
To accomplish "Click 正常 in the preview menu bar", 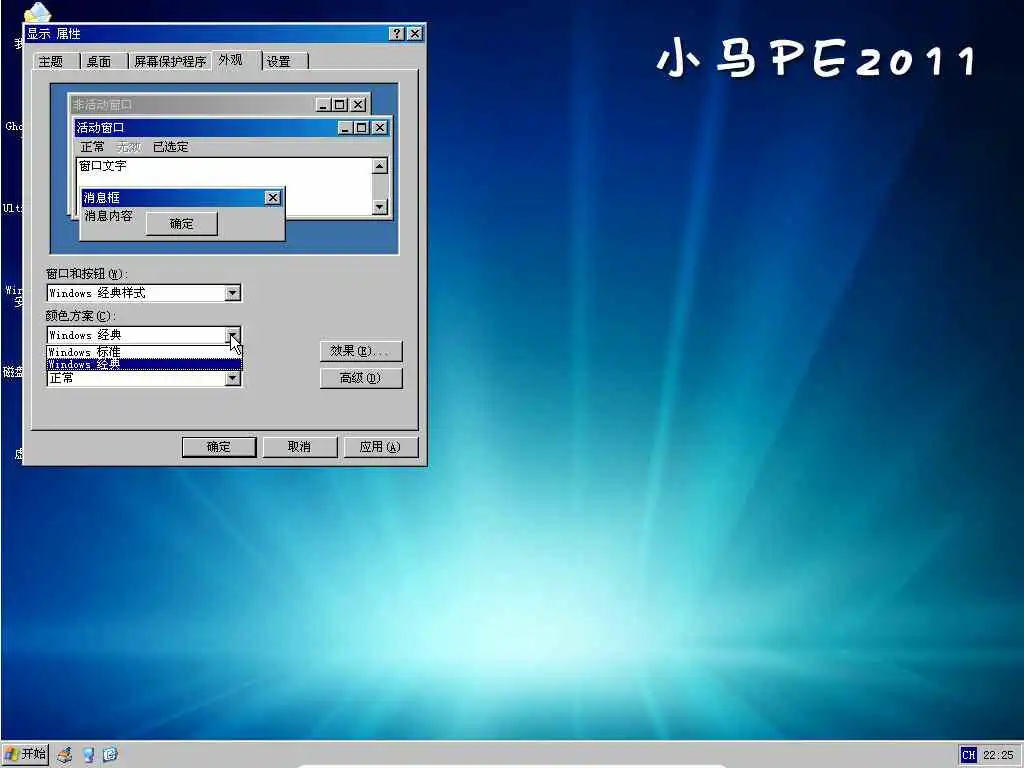I will pos(92,147).
